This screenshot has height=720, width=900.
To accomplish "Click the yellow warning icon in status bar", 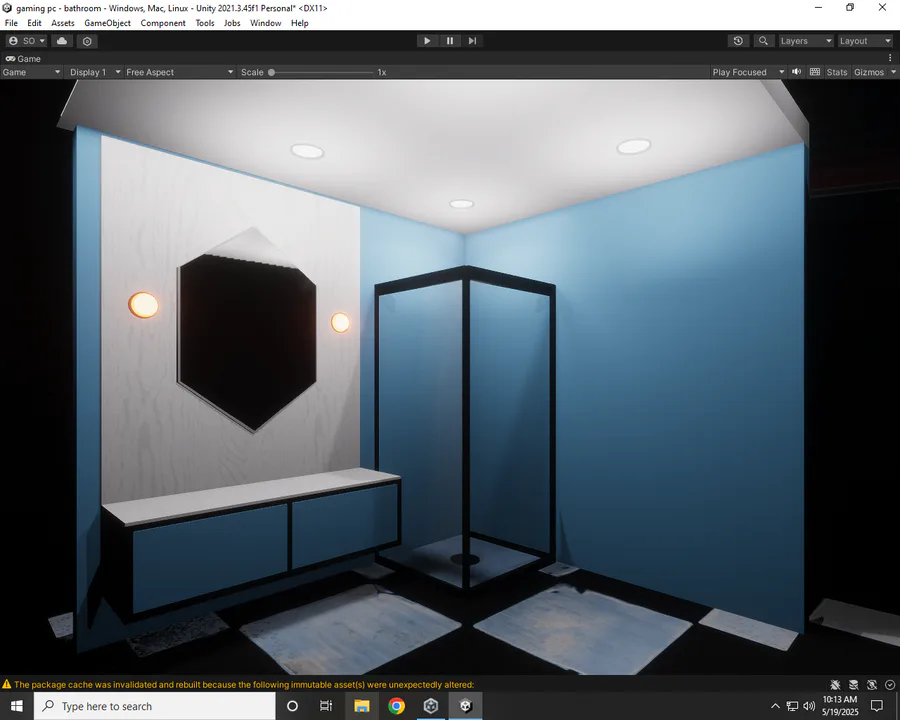I will point(6,684).
